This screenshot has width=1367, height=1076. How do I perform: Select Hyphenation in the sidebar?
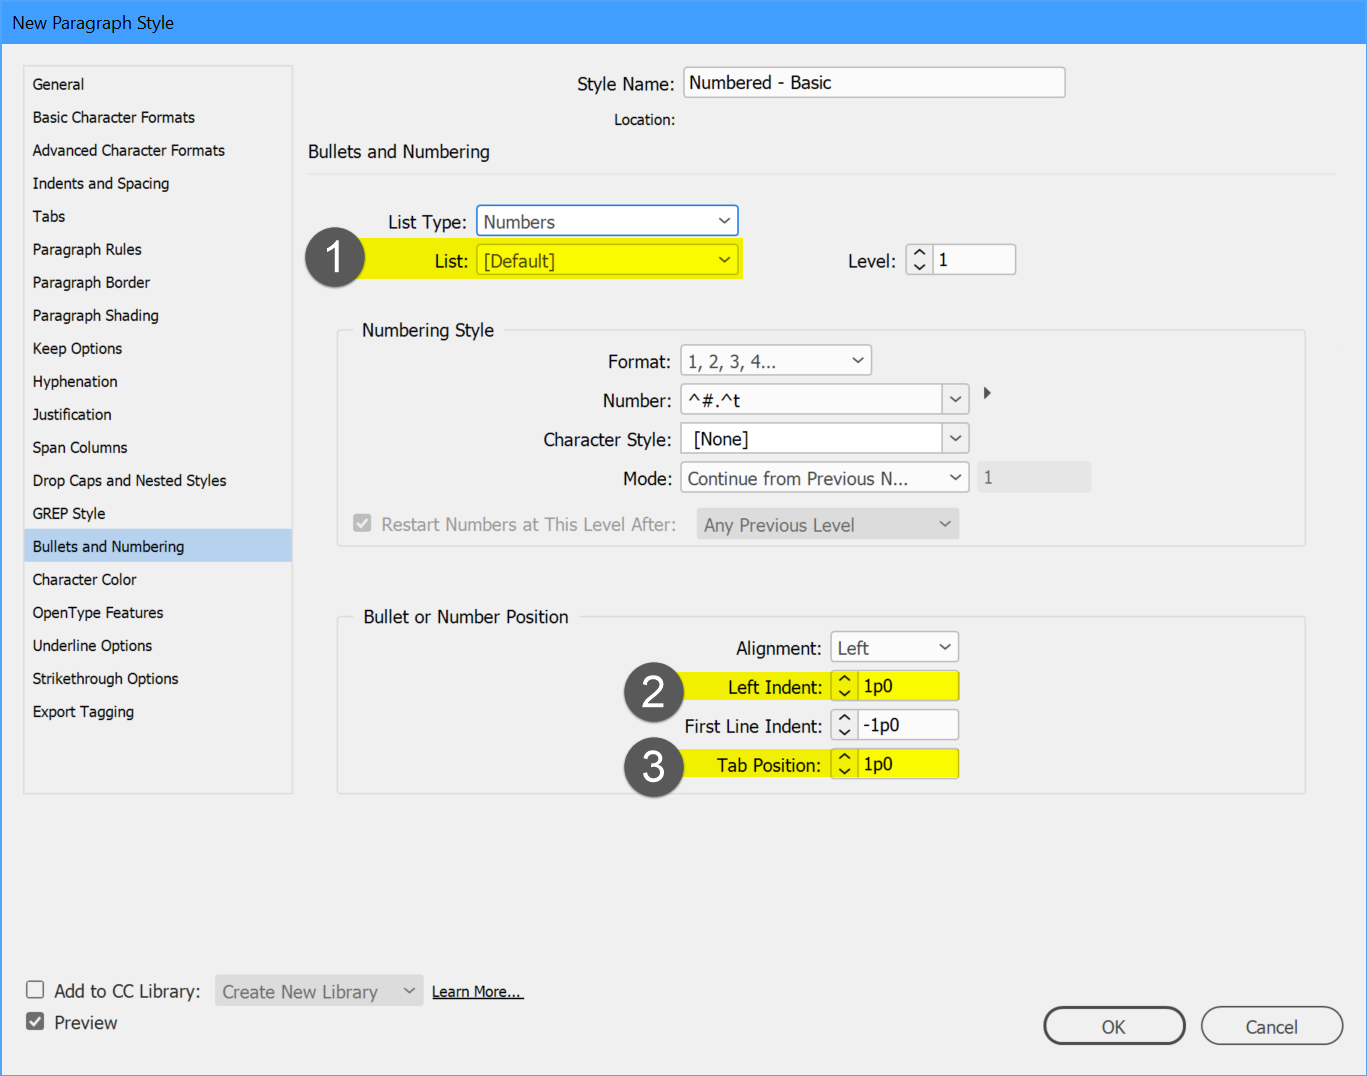click(x=74, y=381)
